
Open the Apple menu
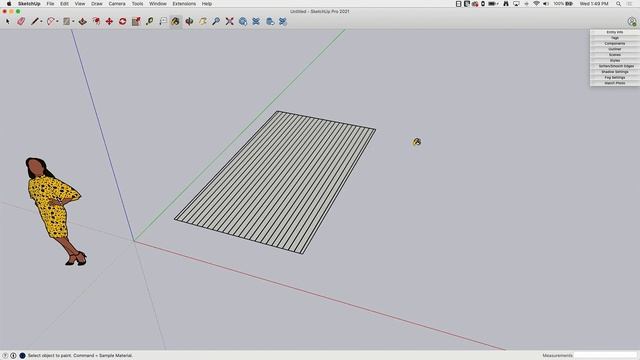(x=9, y=4)
